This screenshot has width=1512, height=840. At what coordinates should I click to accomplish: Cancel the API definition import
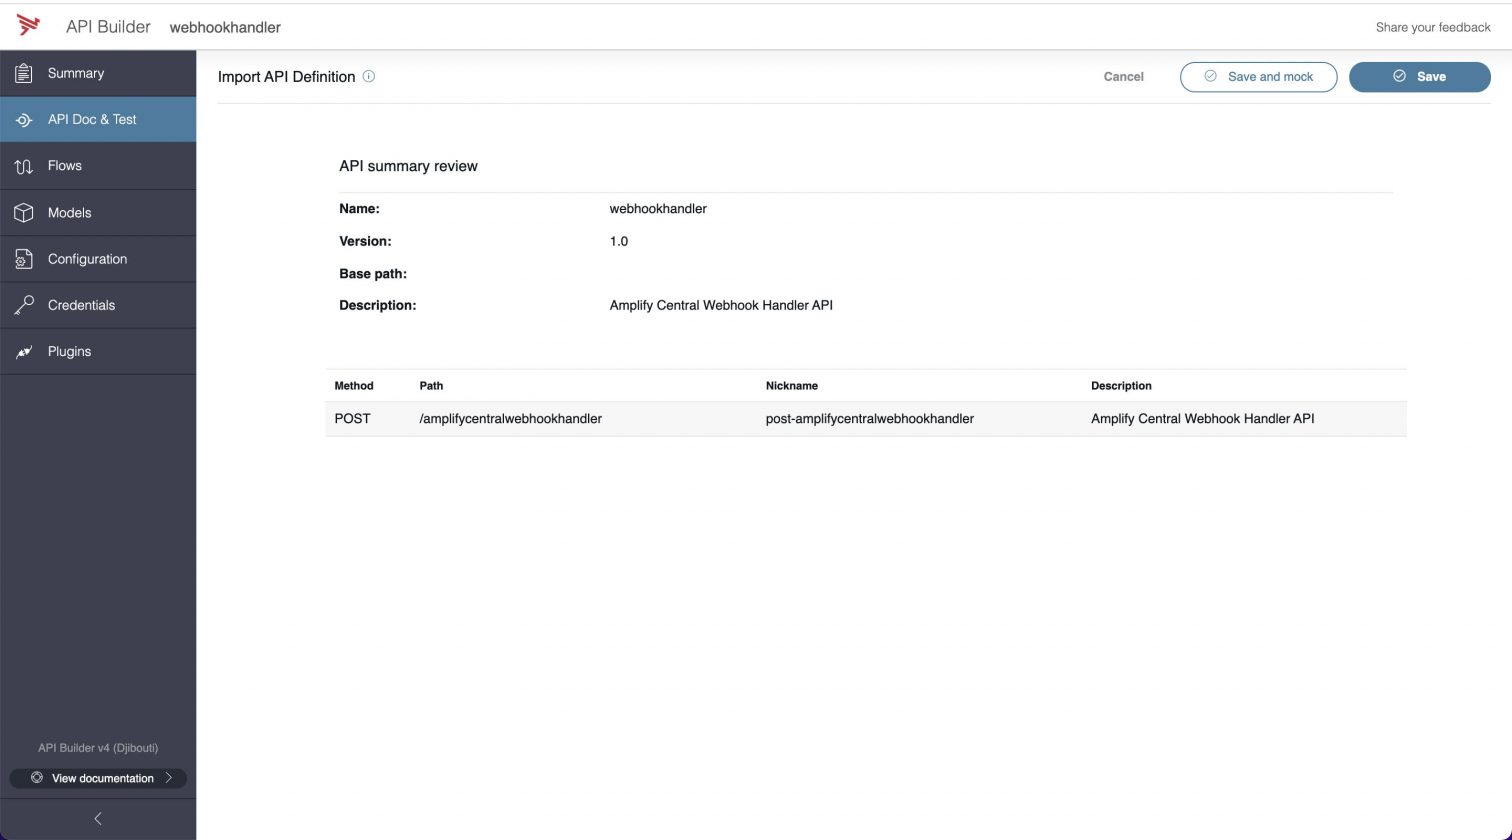coord(1123,77)
